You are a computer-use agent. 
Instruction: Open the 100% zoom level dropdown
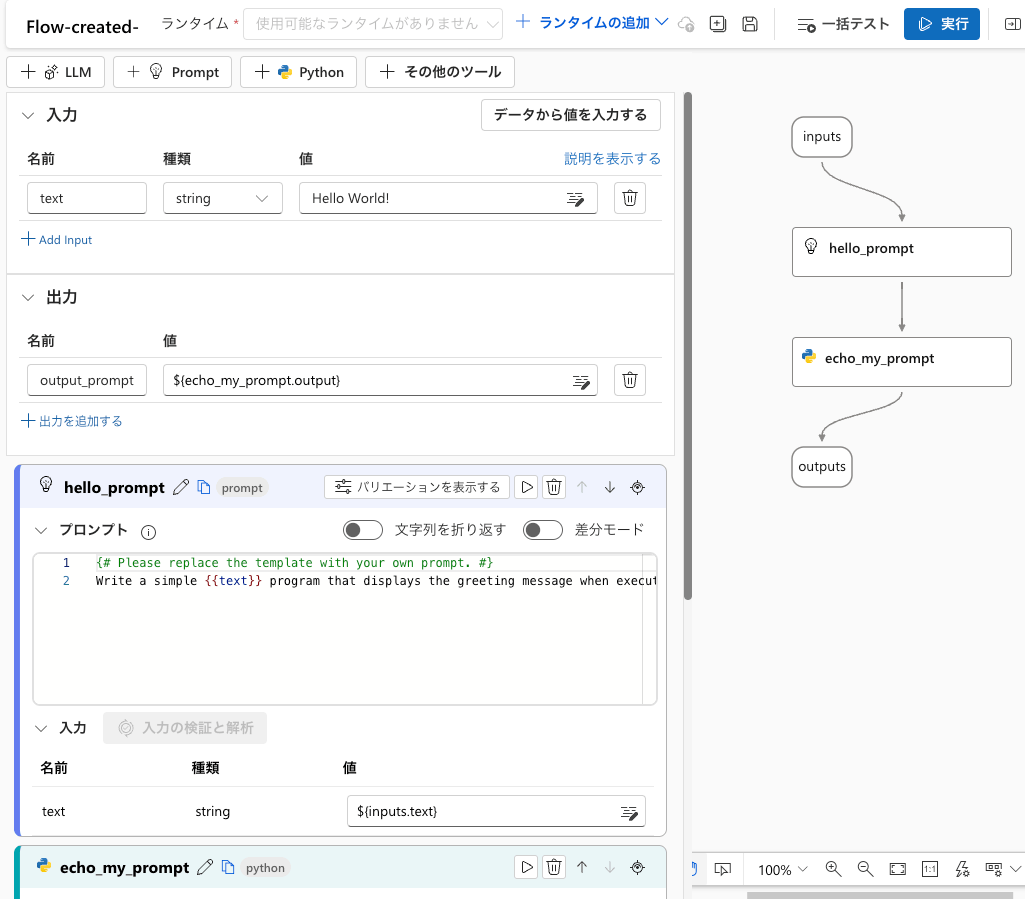coord(781,869)
